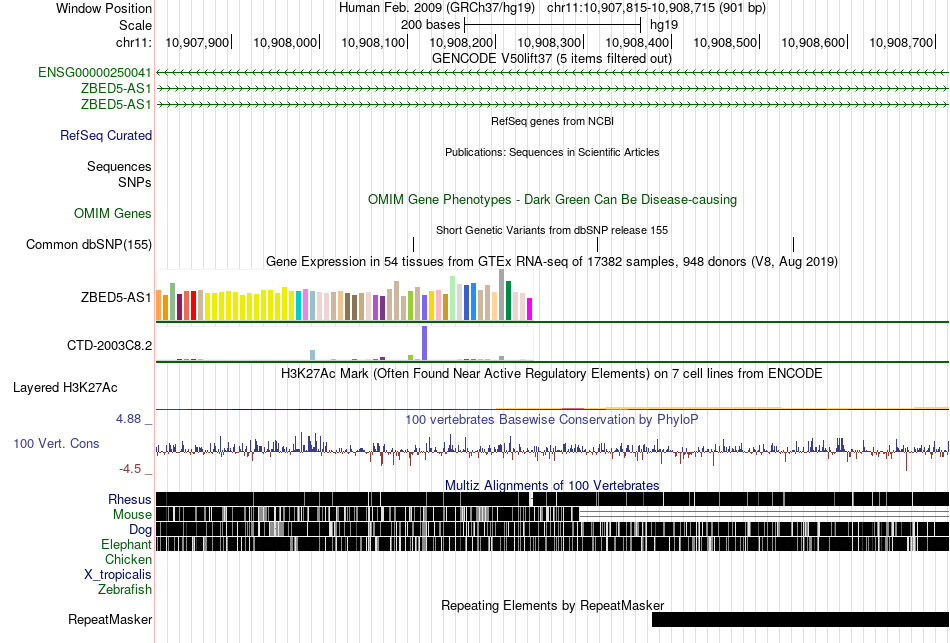
Task: Click the Rhesus species label
Action: (x=130, y=499)
